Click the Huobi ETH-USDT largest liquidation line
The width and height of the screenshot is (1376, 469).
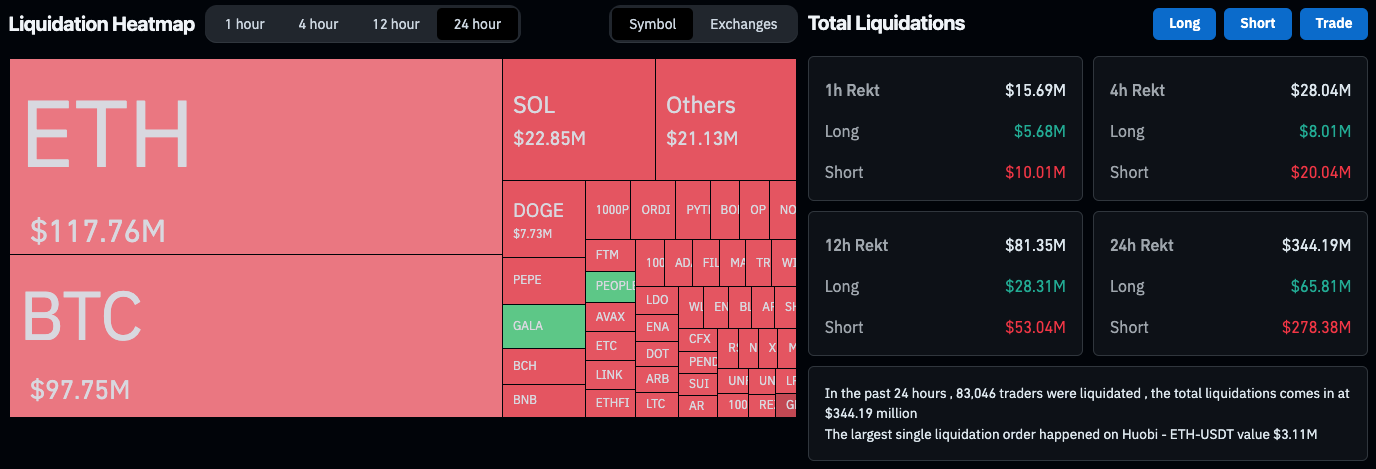(1071, 434)
